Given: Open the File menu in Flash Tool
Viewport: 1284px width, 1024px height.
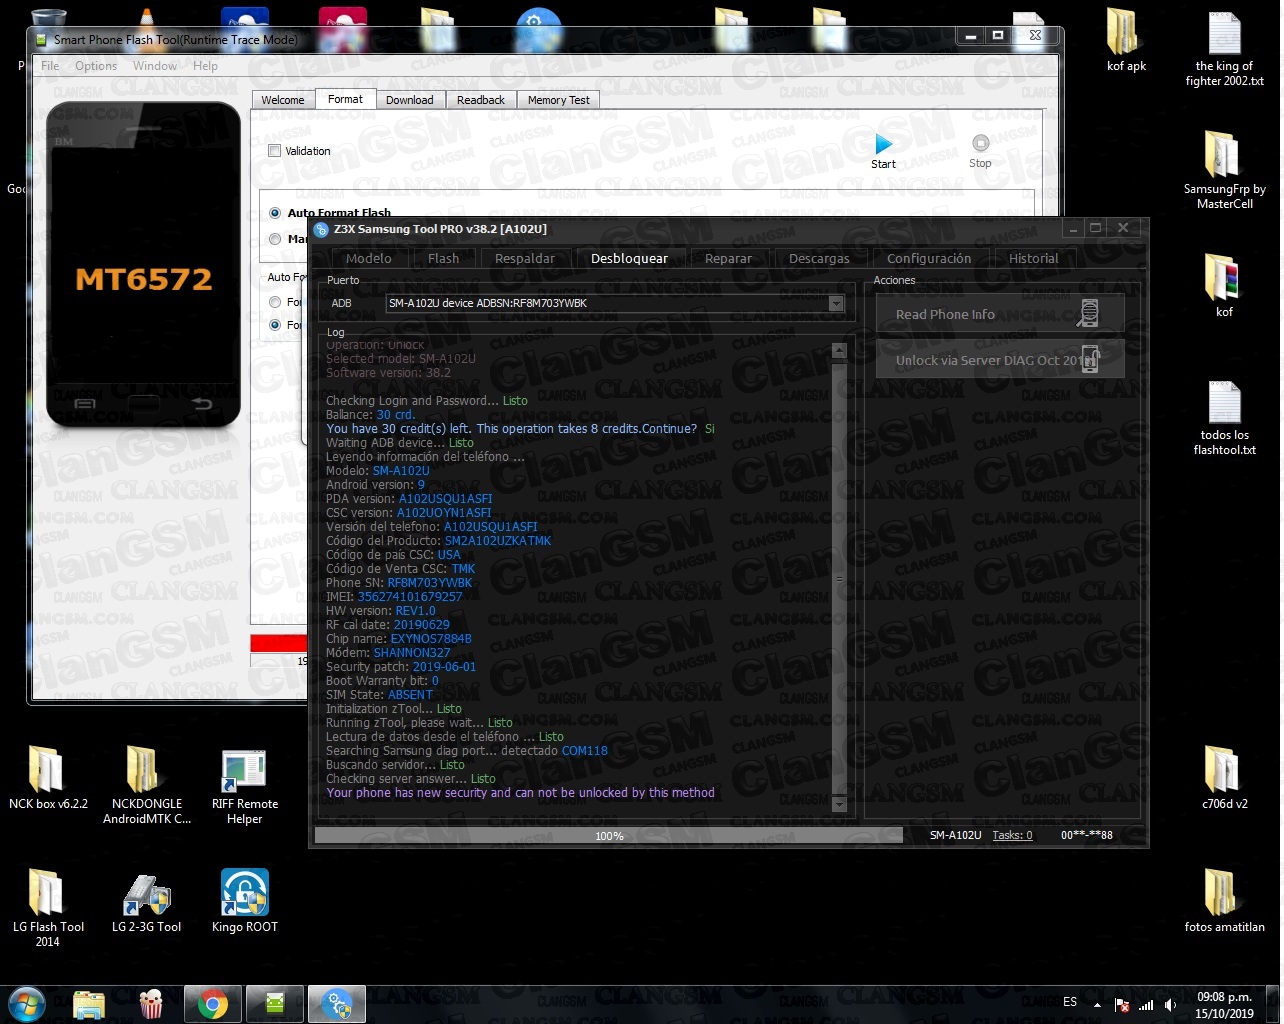Looking at the screenshot, I should (x=50, y=66).
